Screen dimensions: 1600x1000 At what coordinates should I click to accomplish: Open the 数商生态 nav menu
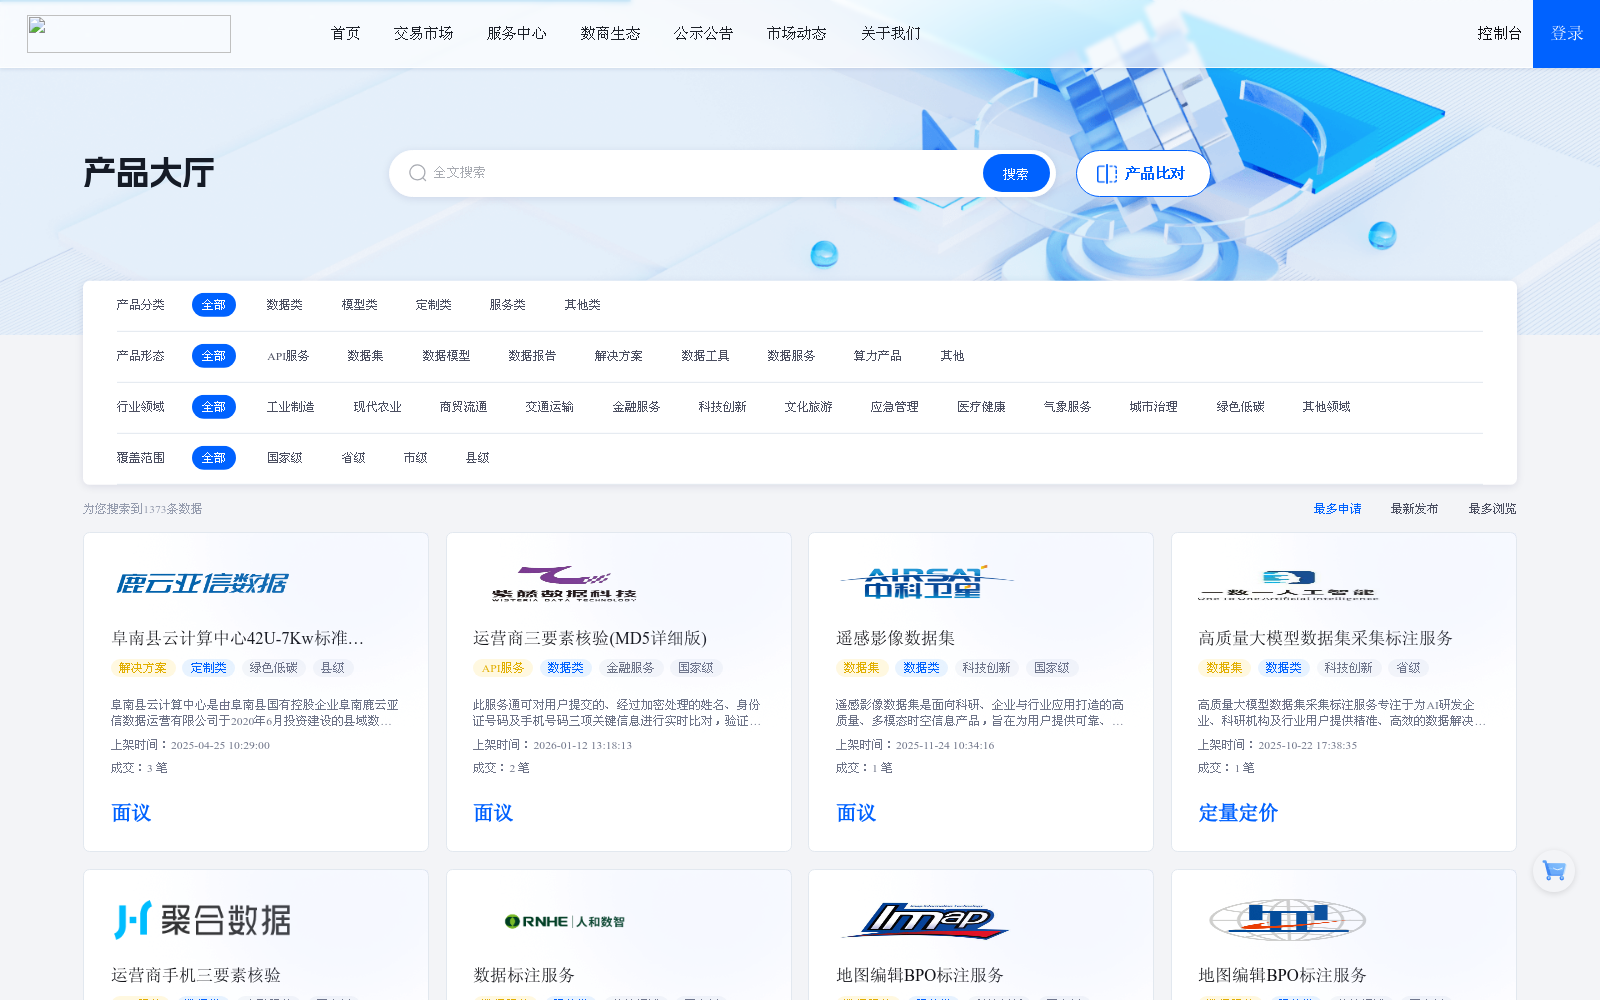pos(611,33)
